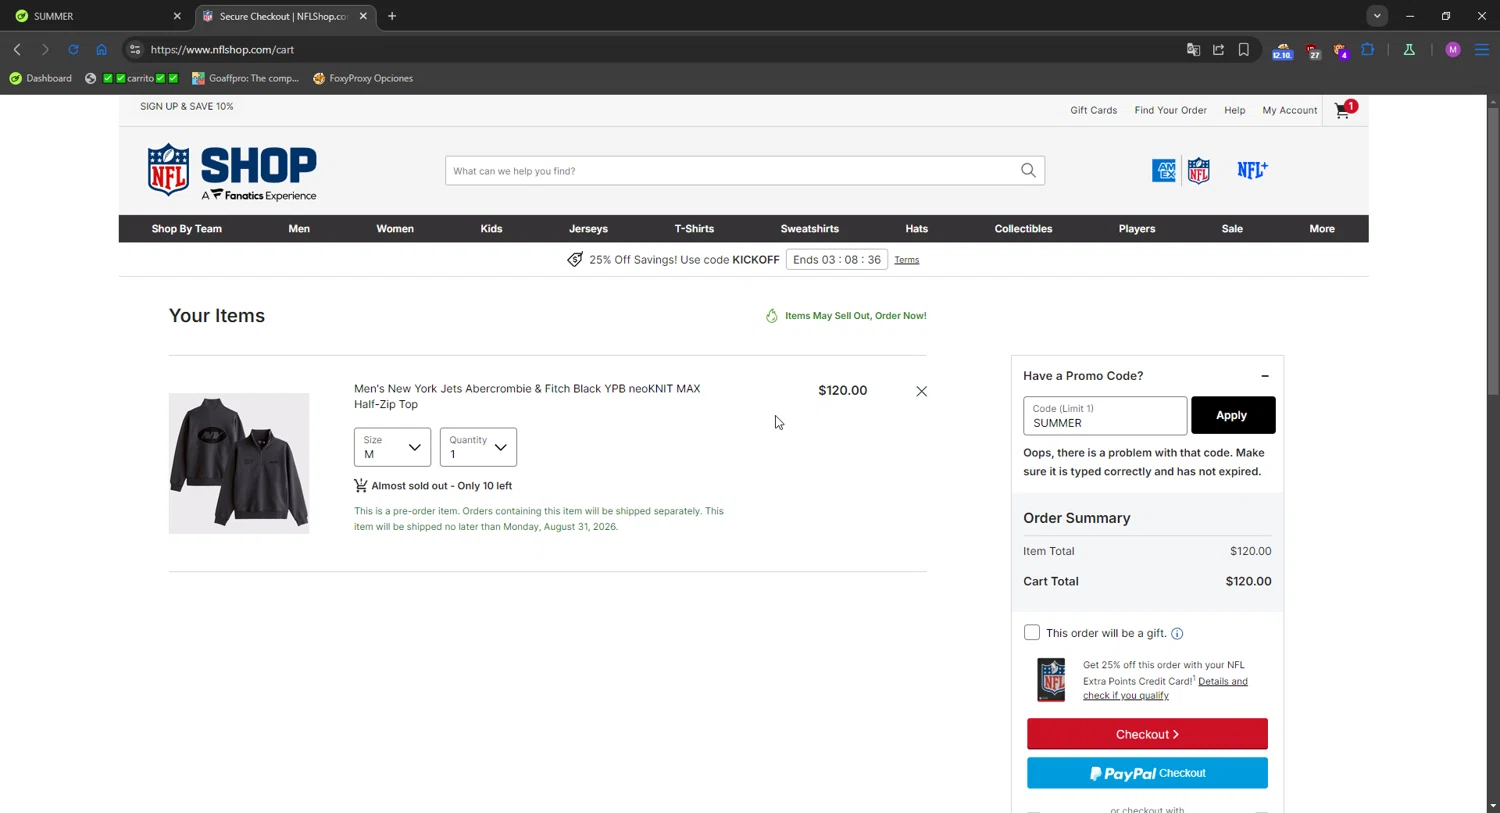
Task: Open the Sale menu
Action: (x=1232, y=229)
